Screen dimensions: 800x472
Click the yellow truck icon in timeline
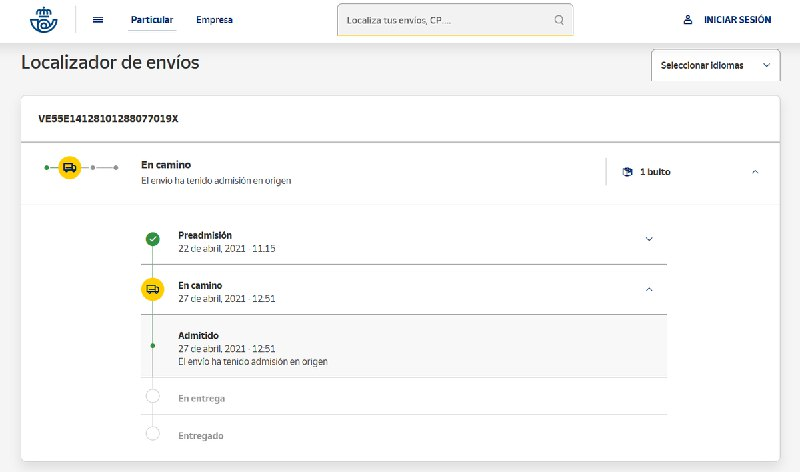pos(153,289)
